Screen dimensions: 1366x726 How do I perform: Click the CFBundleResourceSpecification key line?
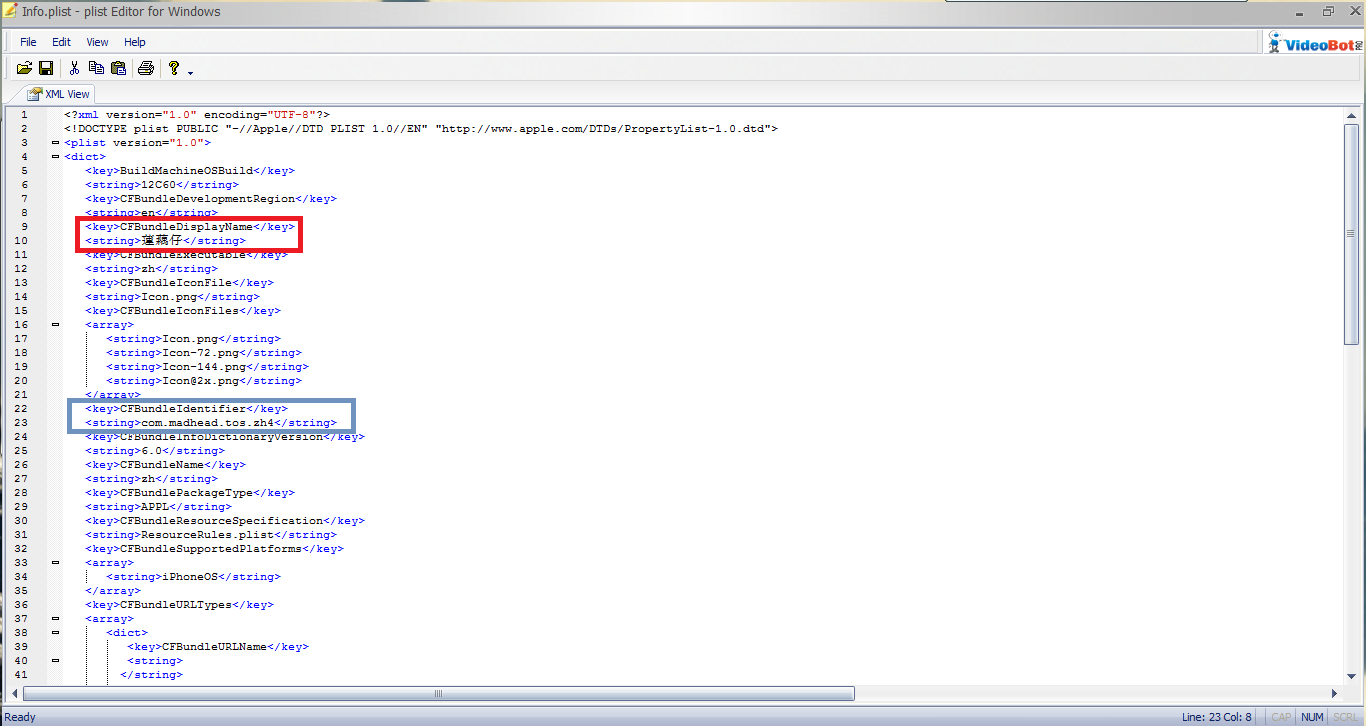coord(225,521)
